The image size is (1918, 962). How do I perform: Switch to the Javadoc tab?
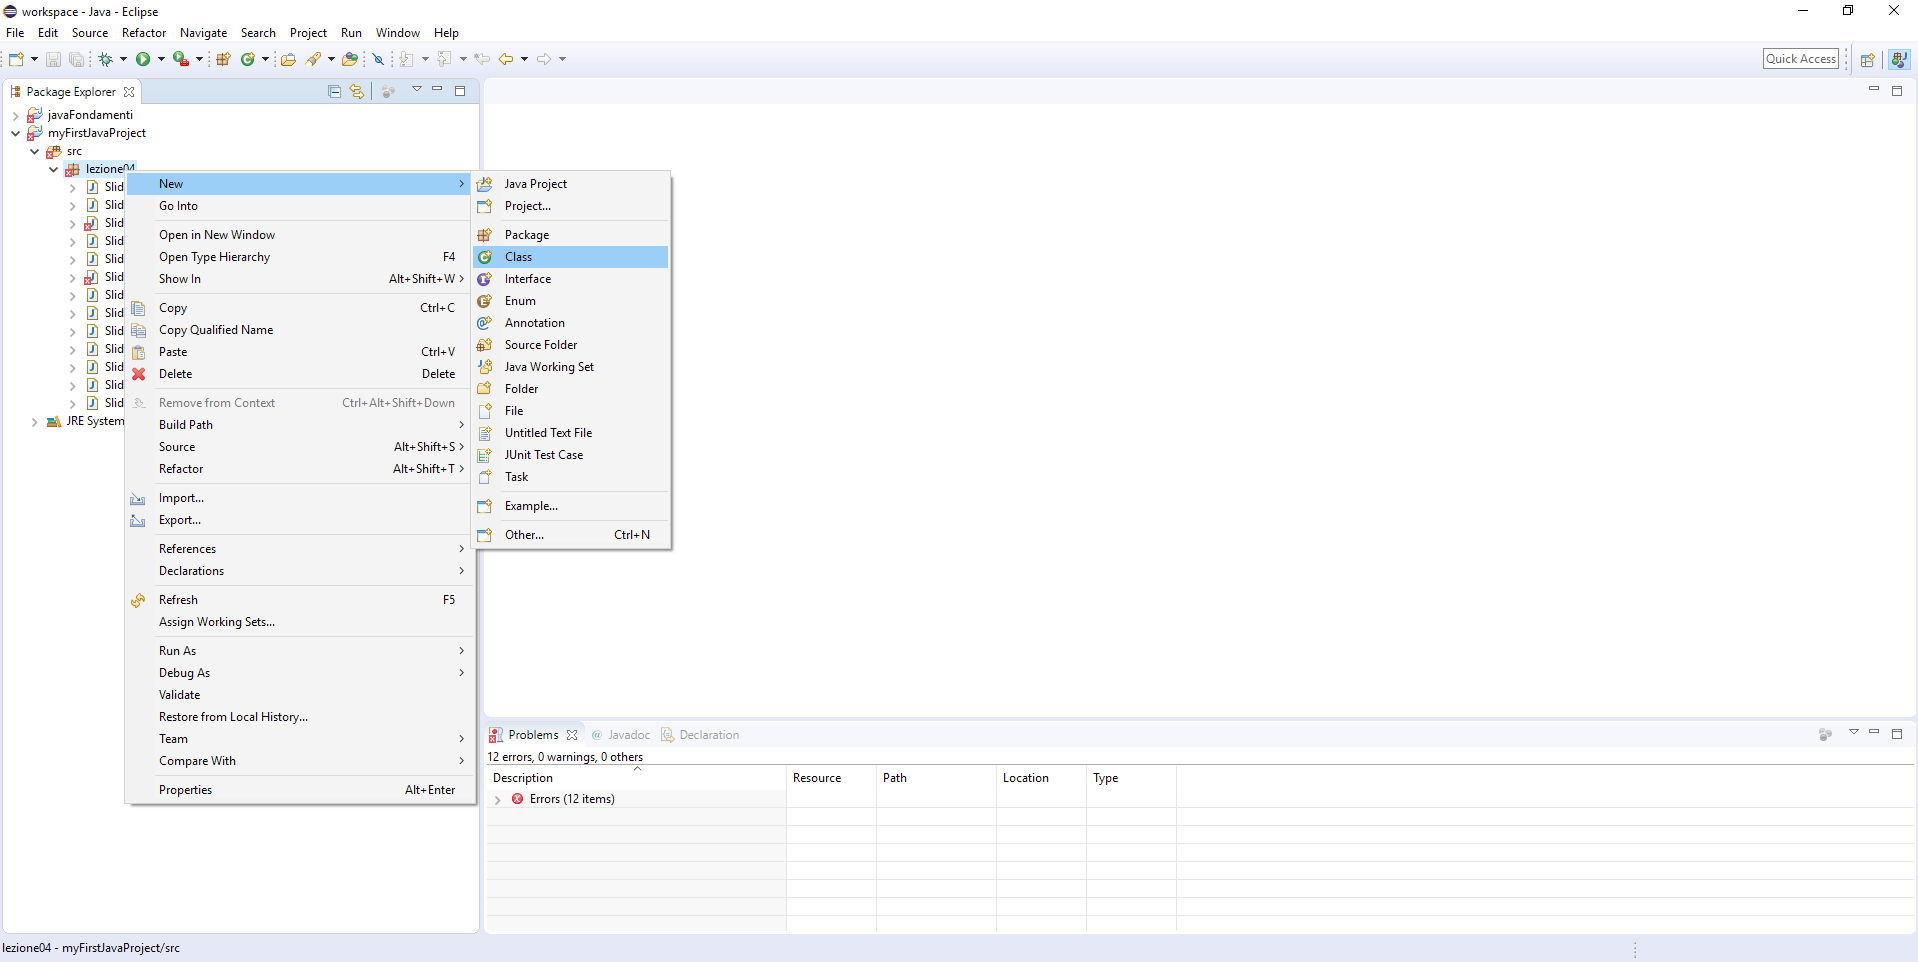[620, 735]
